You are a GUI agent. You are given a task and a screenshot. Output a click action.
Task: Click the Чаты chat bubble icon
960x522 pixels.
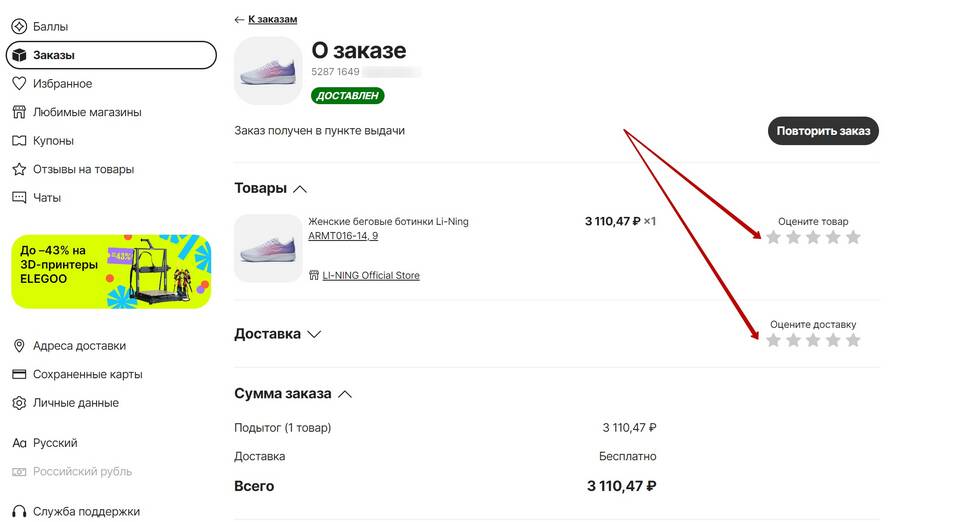[19, 198]
